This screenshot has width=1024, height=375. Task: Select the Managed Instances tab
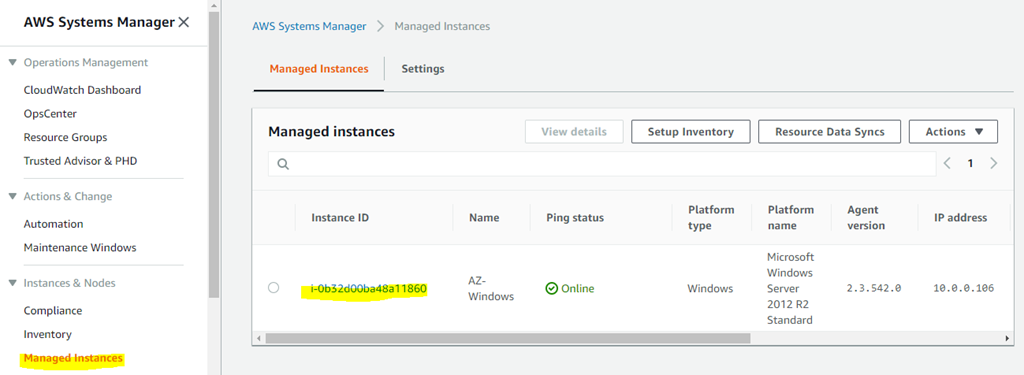(319, 69)
